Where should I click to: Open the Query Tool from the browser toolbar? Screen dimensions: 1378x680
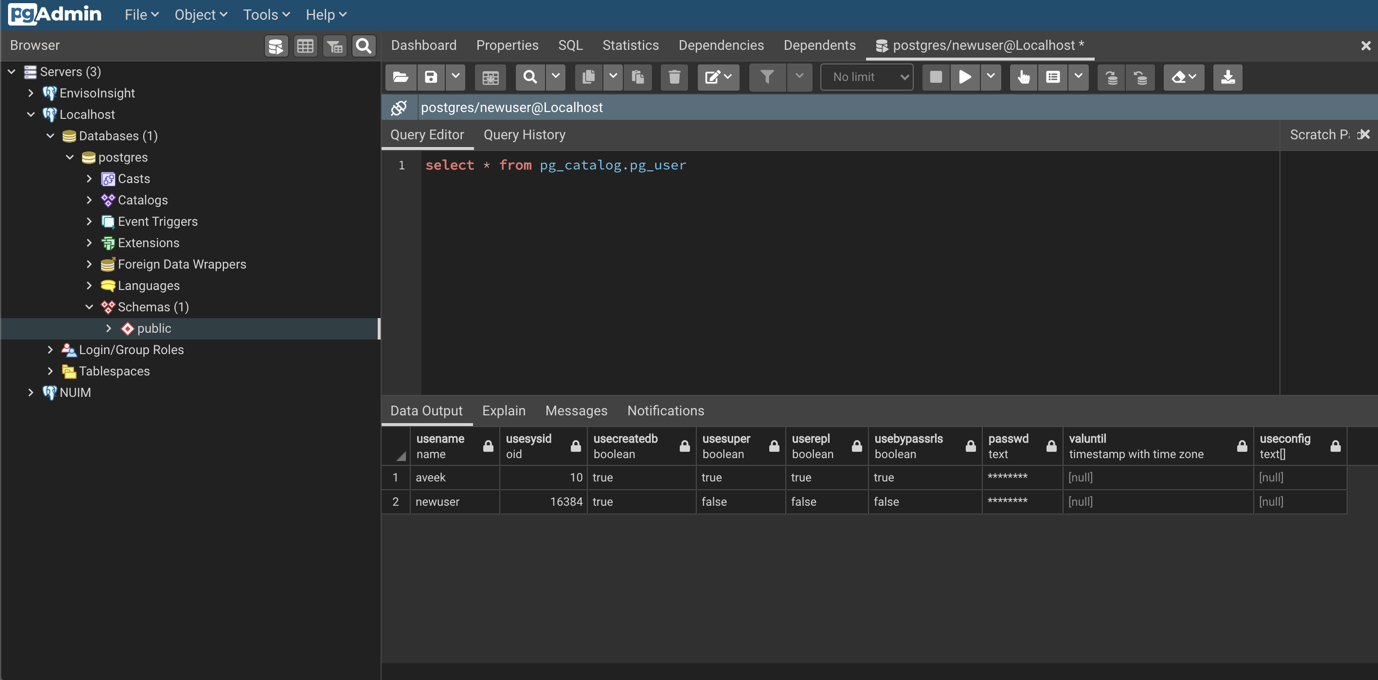[x=276, y=45]
